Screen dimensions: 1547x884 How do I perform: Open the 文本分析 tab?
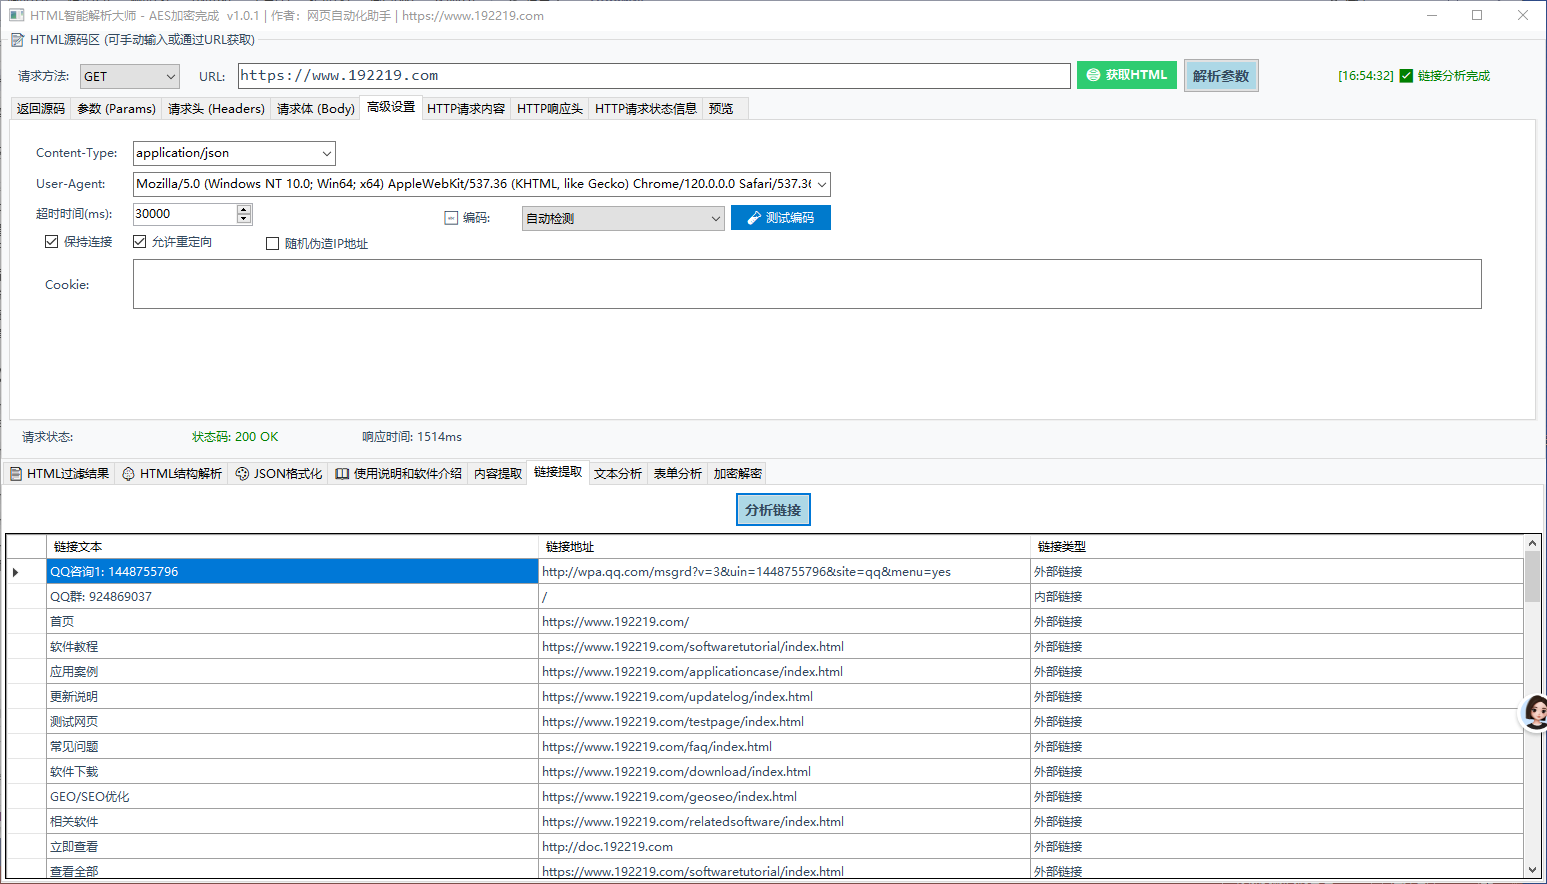point(617,474)
